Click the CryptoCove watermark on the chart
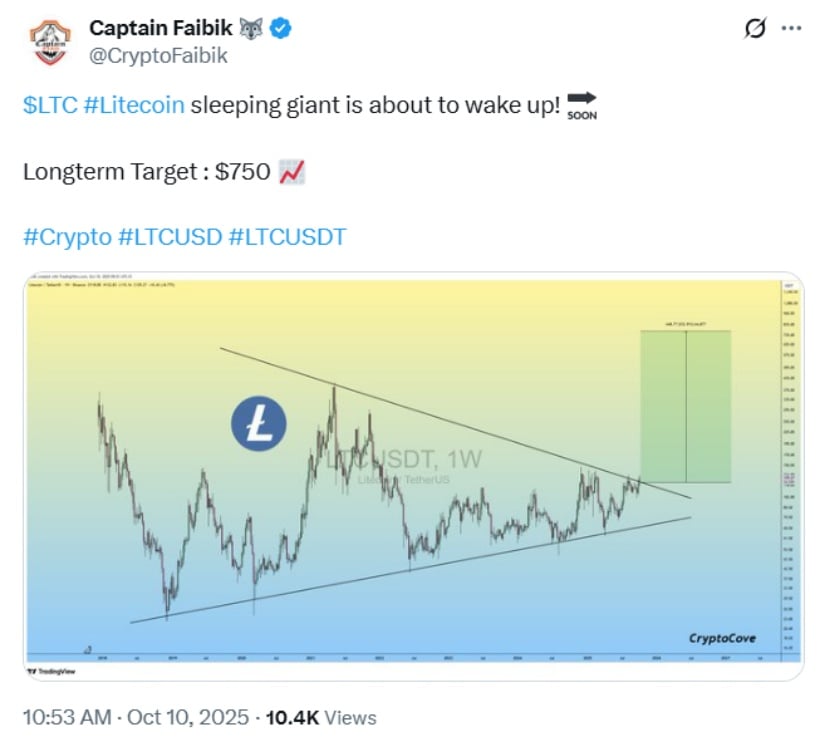The image size is (825, 737). click(x=722, y=638)
